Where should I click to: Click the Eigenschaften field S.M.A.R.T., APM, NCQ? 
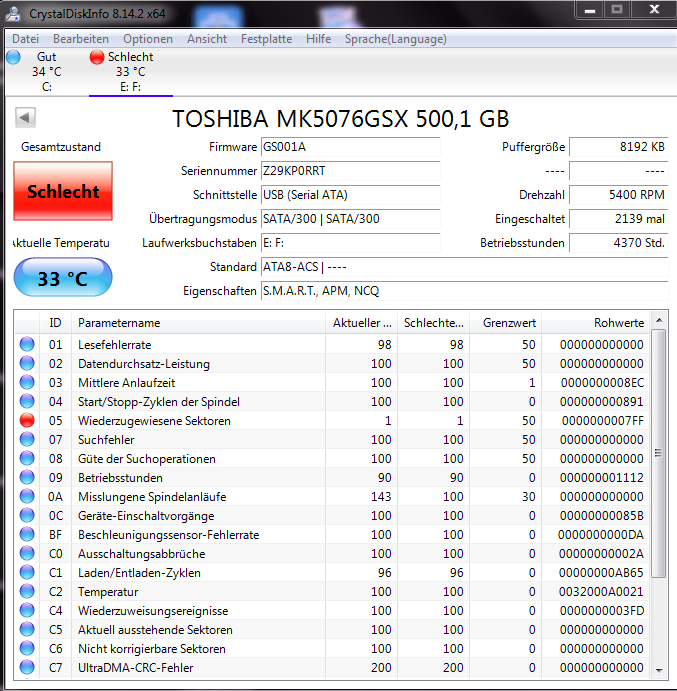465,291
